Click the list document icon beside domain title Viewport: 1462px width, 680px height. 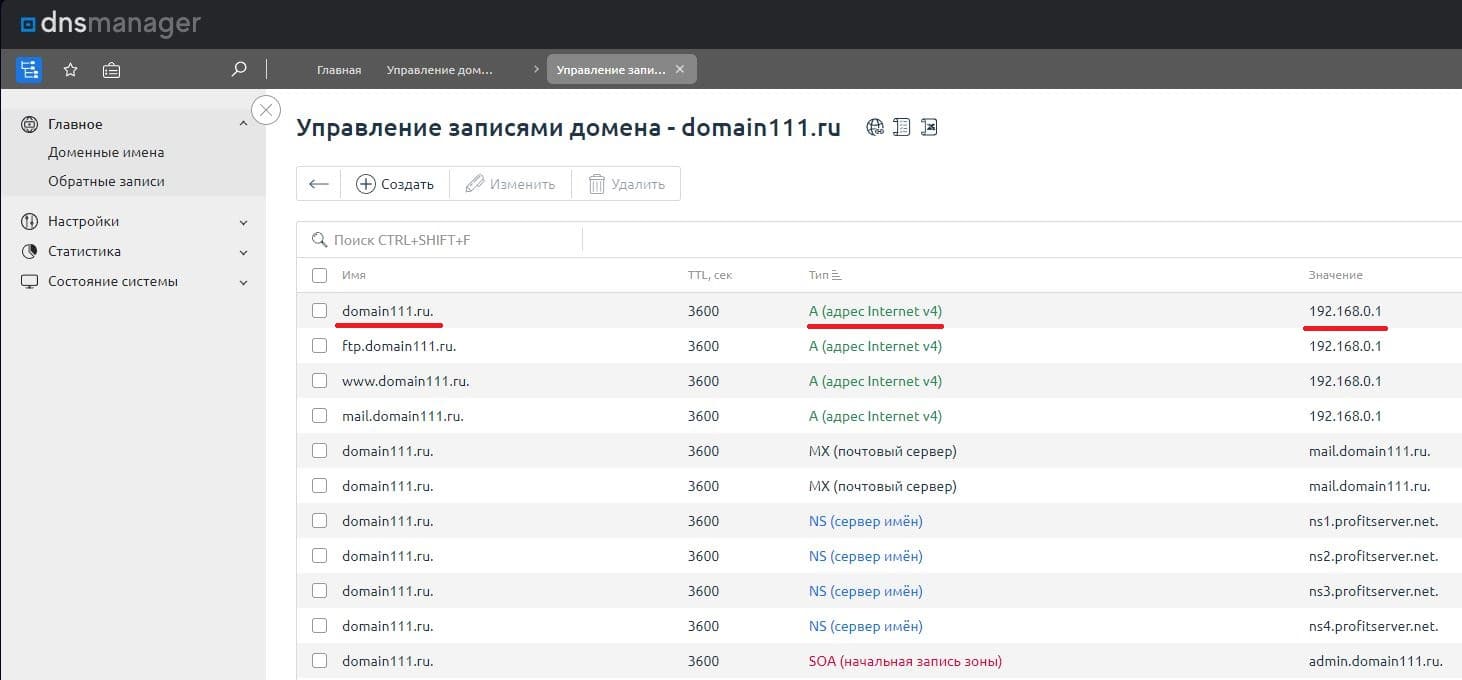click(x=902, y=127)
